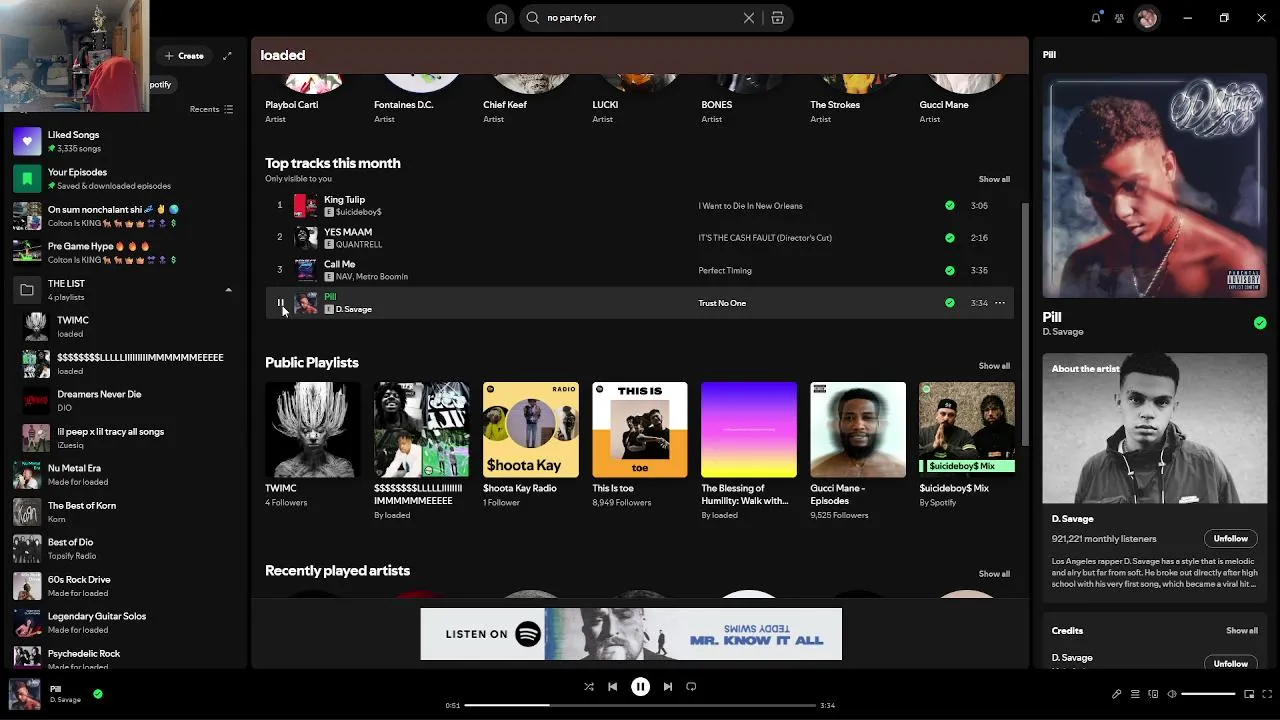Open the Recents sort and view dropdown

pyautogui.click(x=211, y=109)
